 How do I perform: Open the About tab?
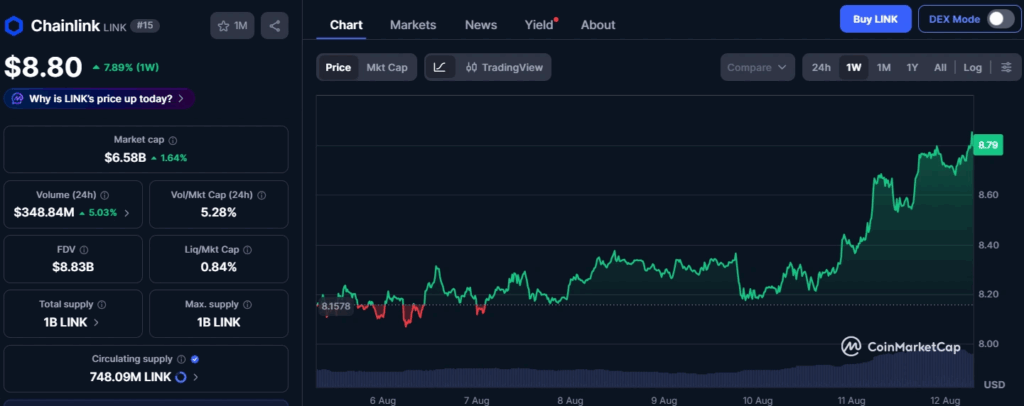click(x=598, y=25)
